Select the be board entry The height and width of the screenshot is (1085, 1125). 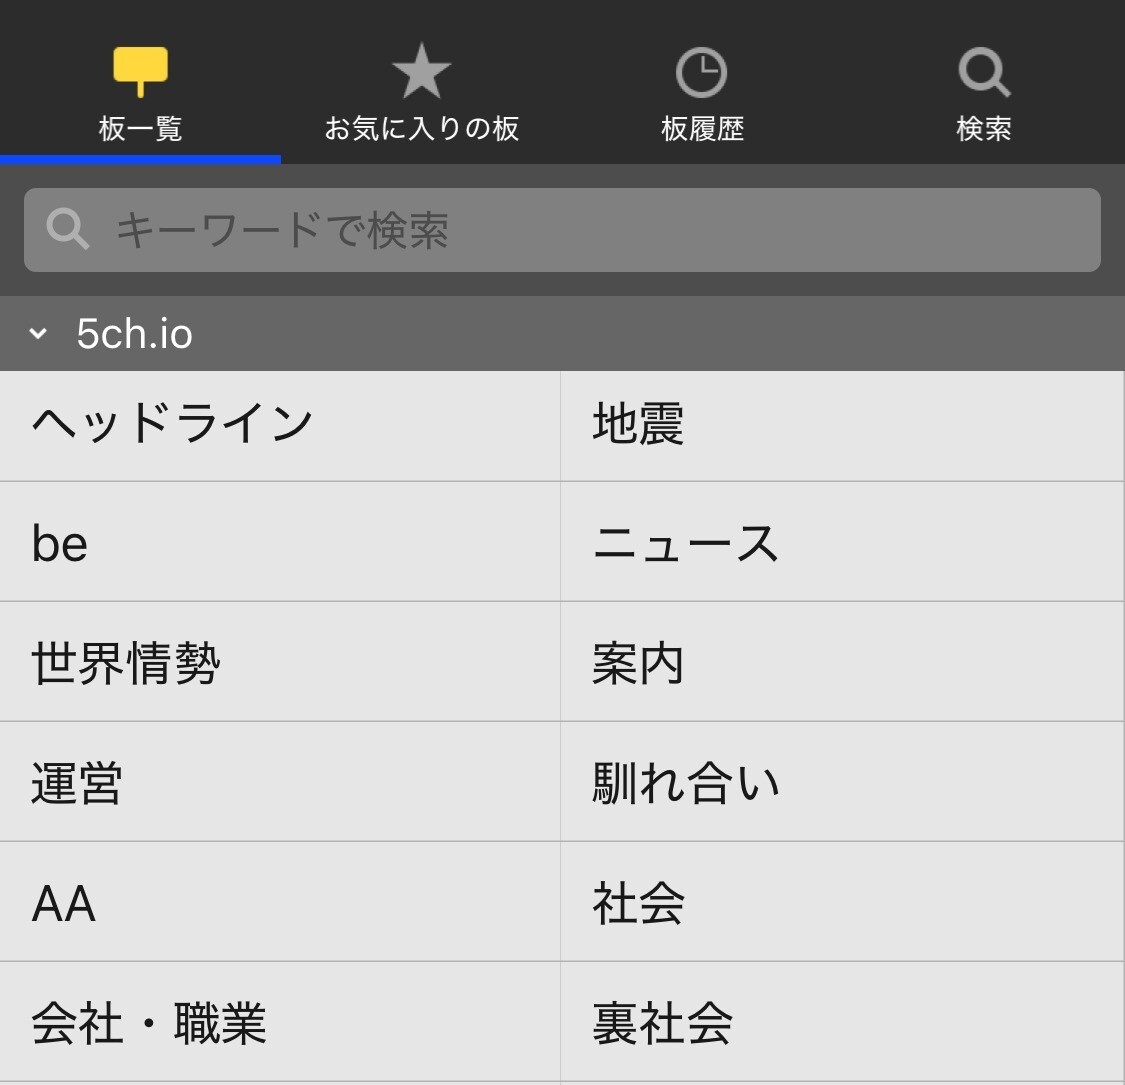pos(60,544)
